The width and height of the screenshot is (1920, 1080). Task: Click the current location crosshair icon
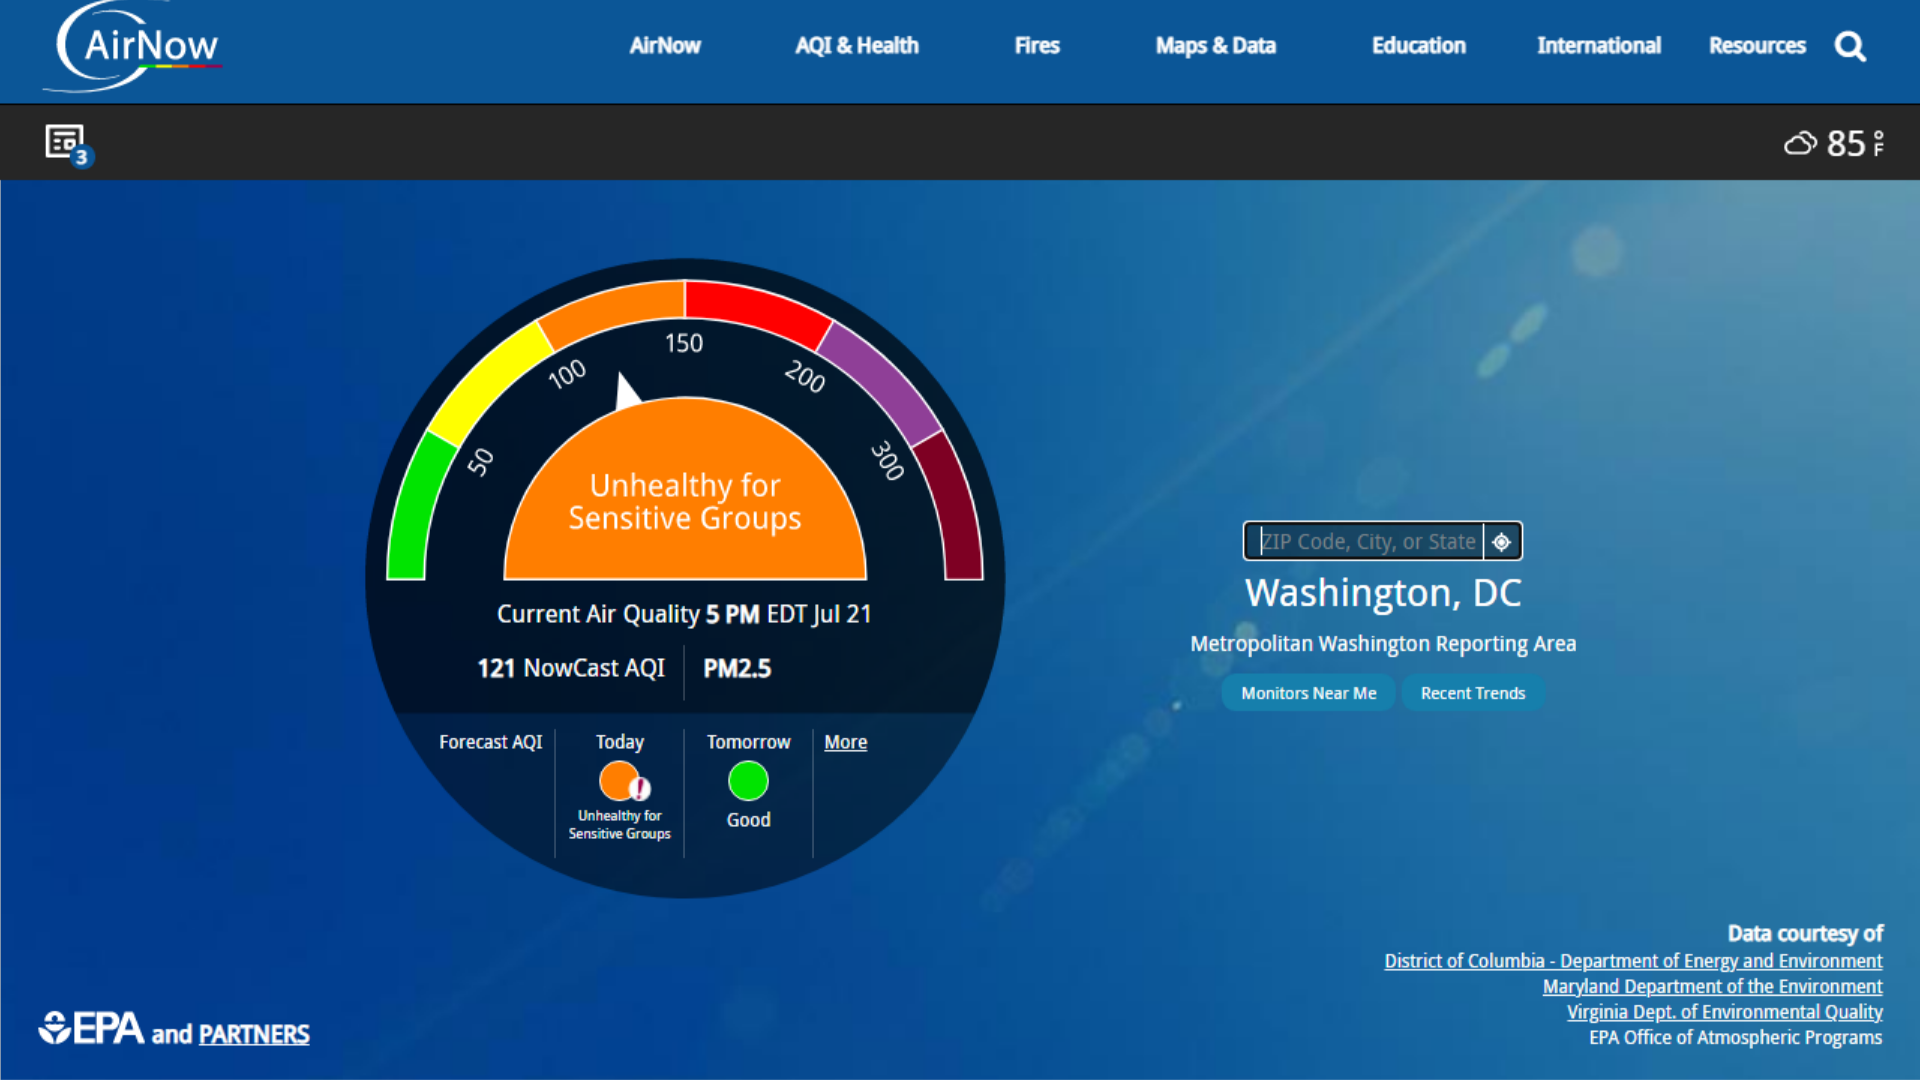[1501, 541]
